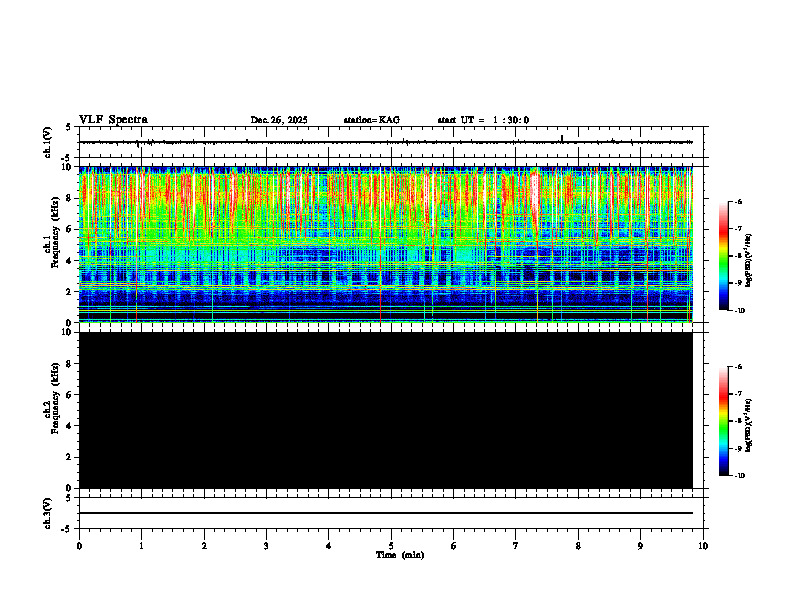Click the "-10" label on ch.1 color scale
792x612 pixels.
click(x=739, y=311)
